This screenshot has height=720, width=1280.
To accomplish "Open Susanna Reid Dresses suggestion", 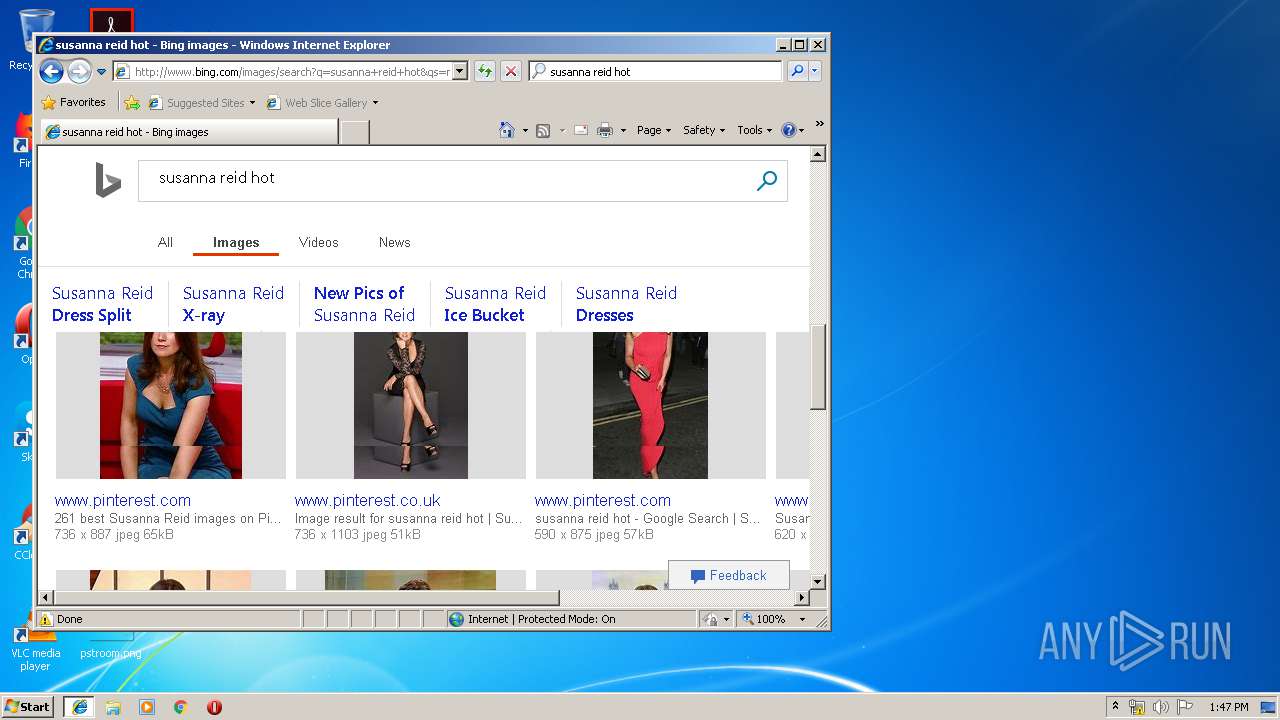I will point(626,304).
